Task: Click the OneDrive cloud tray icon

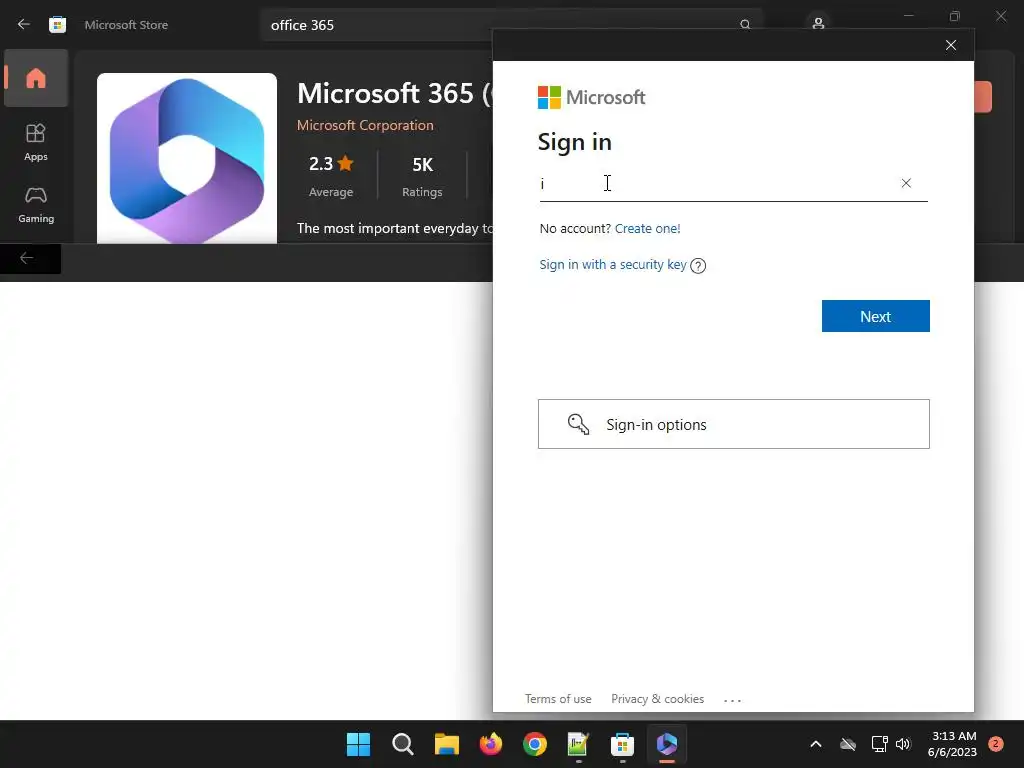Action: [848, 744]
